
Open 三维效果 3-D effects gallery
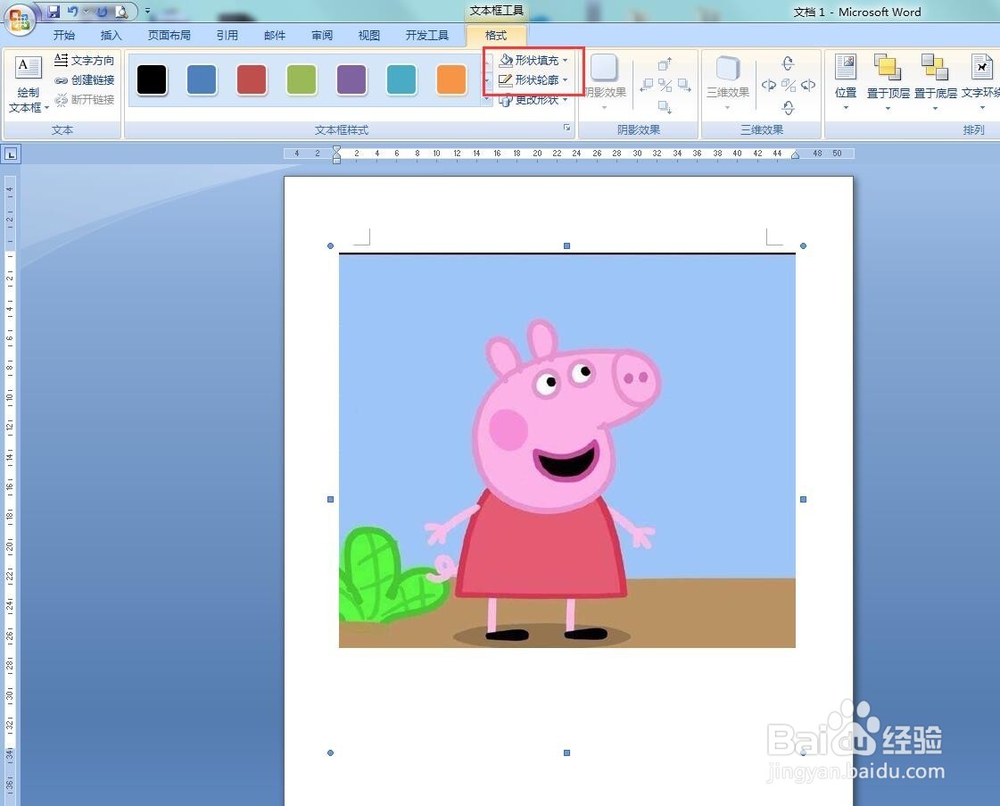coord(728,82)
